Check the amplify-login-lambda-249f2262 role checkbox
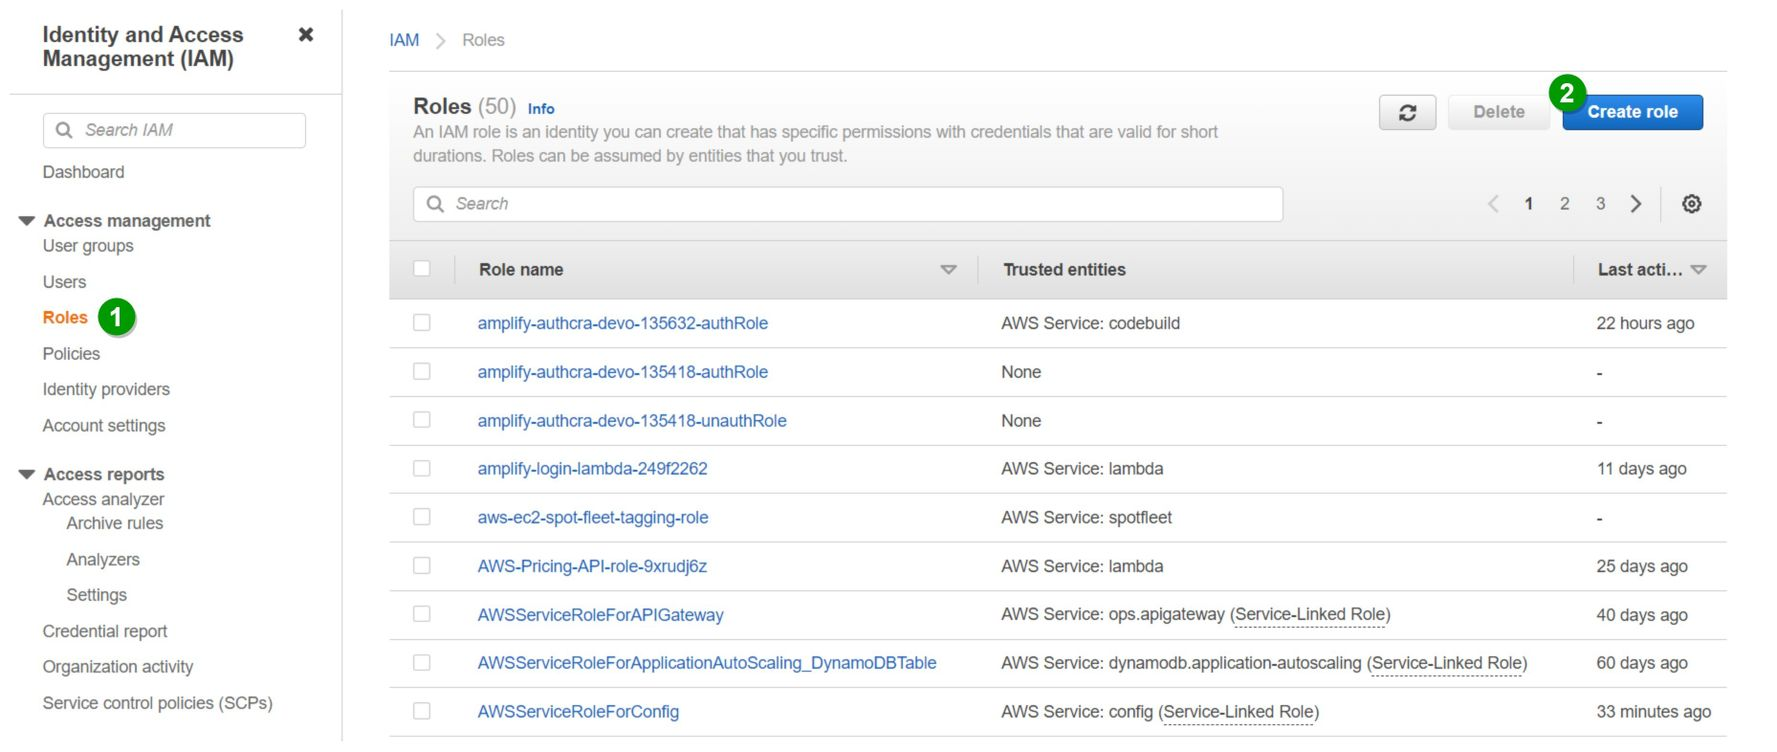 [422, 469]
